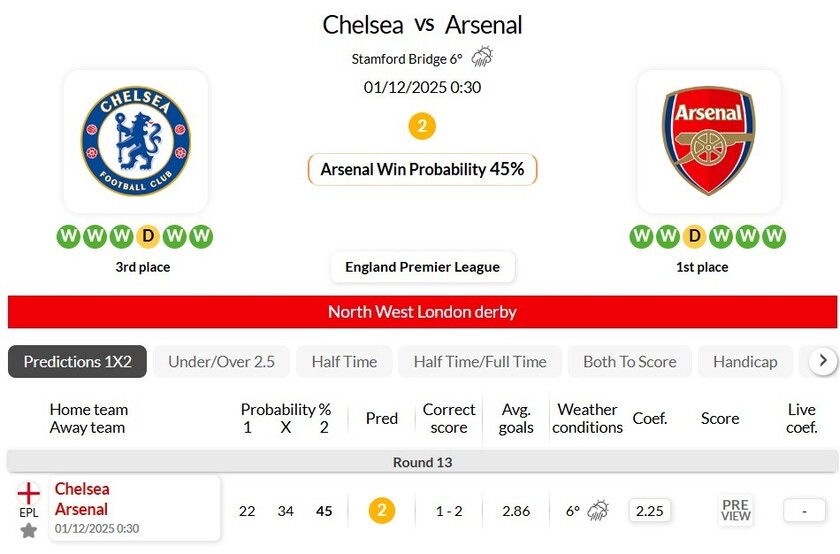
Task: Click Chelsea's yellow D draw form badge
Action: pyautogui.click(x=148, y=237)
